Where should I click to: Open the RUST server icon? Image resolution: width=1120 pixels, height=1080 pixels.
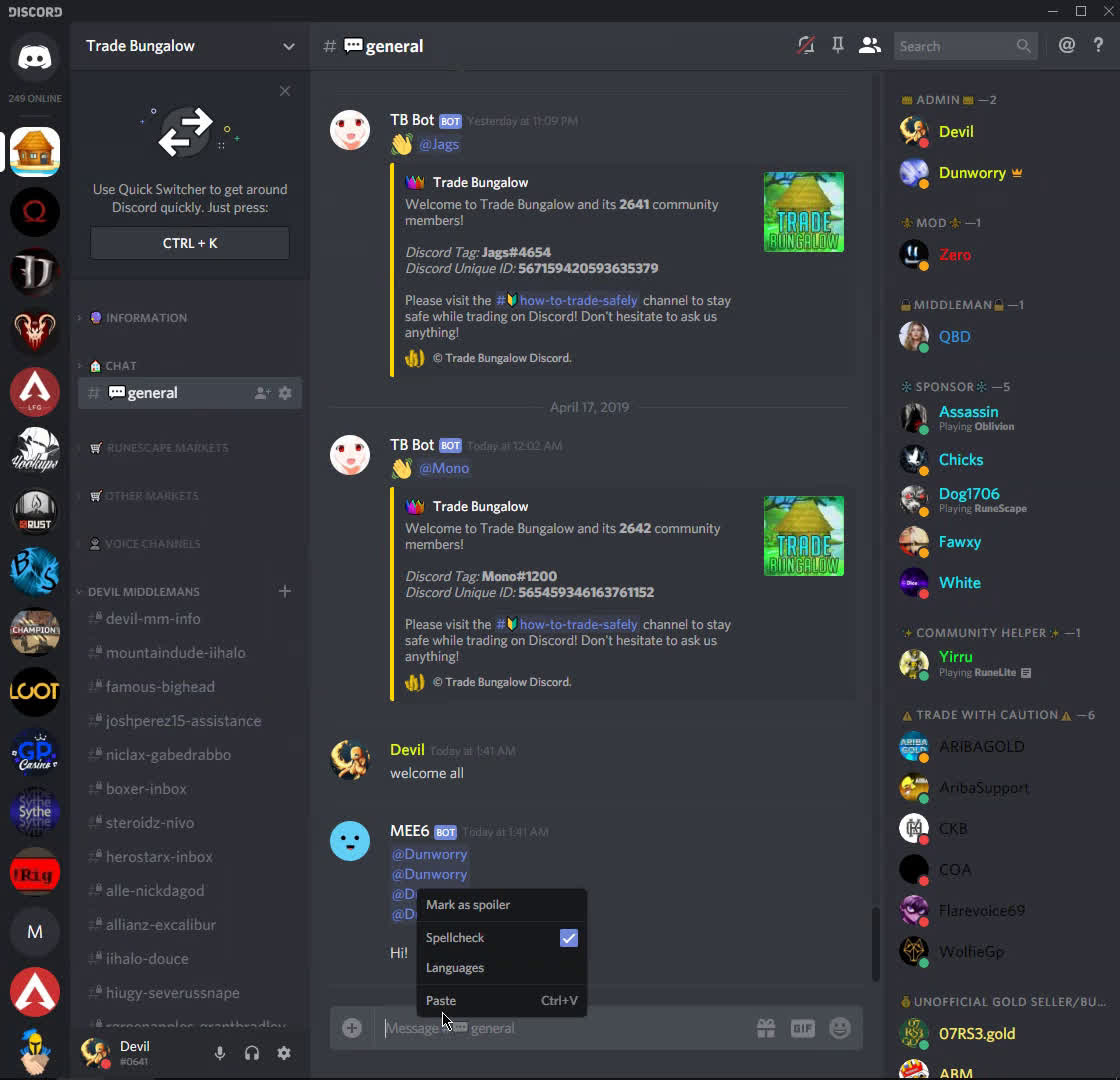(34, 512)
